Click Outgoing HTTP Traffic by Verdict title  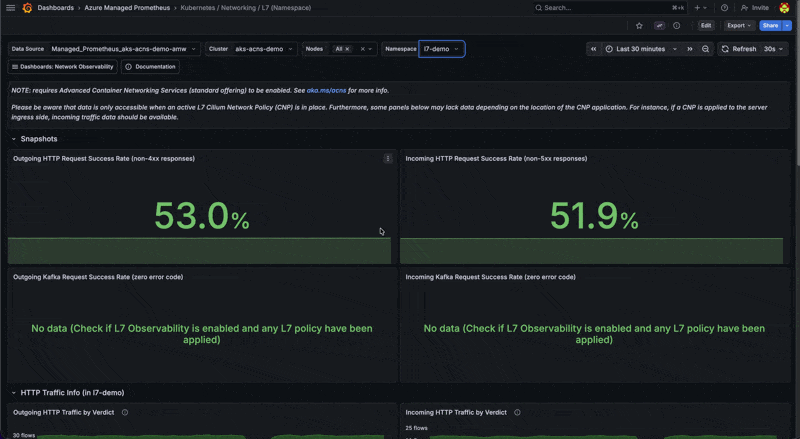pos(63,412)
